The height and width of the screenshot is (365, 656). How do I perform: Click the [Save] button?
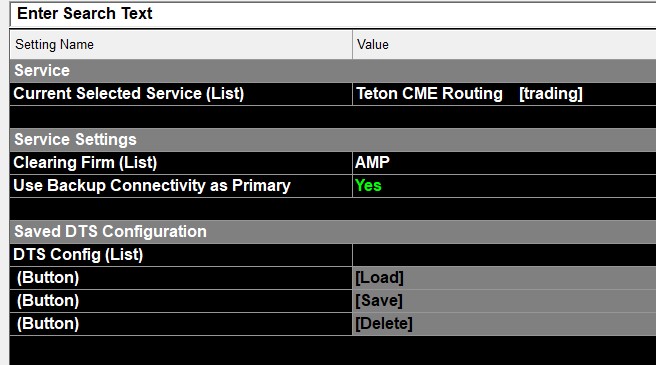(x=504, y=301)
